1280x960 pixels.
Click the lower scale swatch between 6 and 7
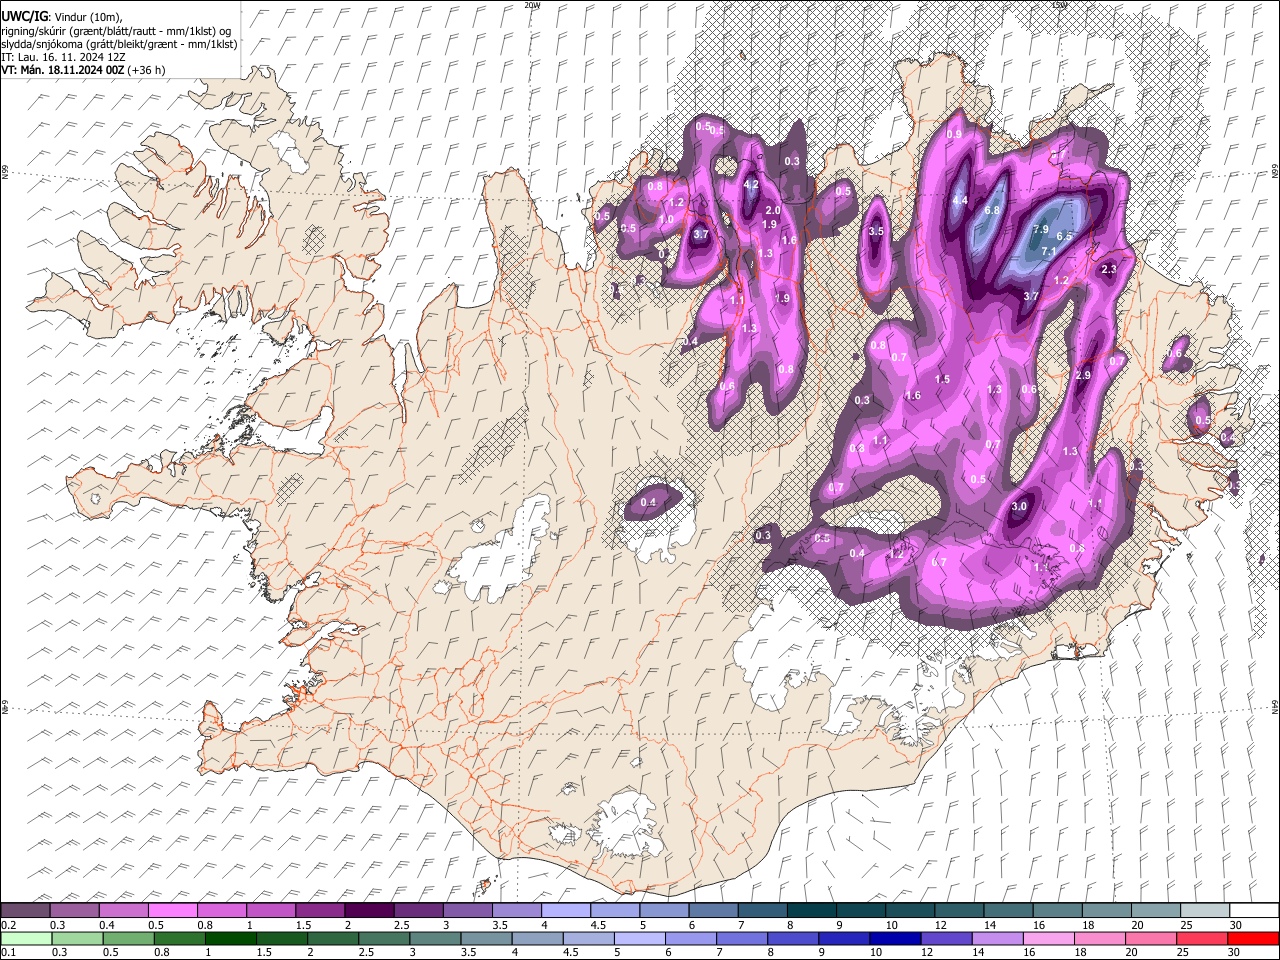pos(690,939)
